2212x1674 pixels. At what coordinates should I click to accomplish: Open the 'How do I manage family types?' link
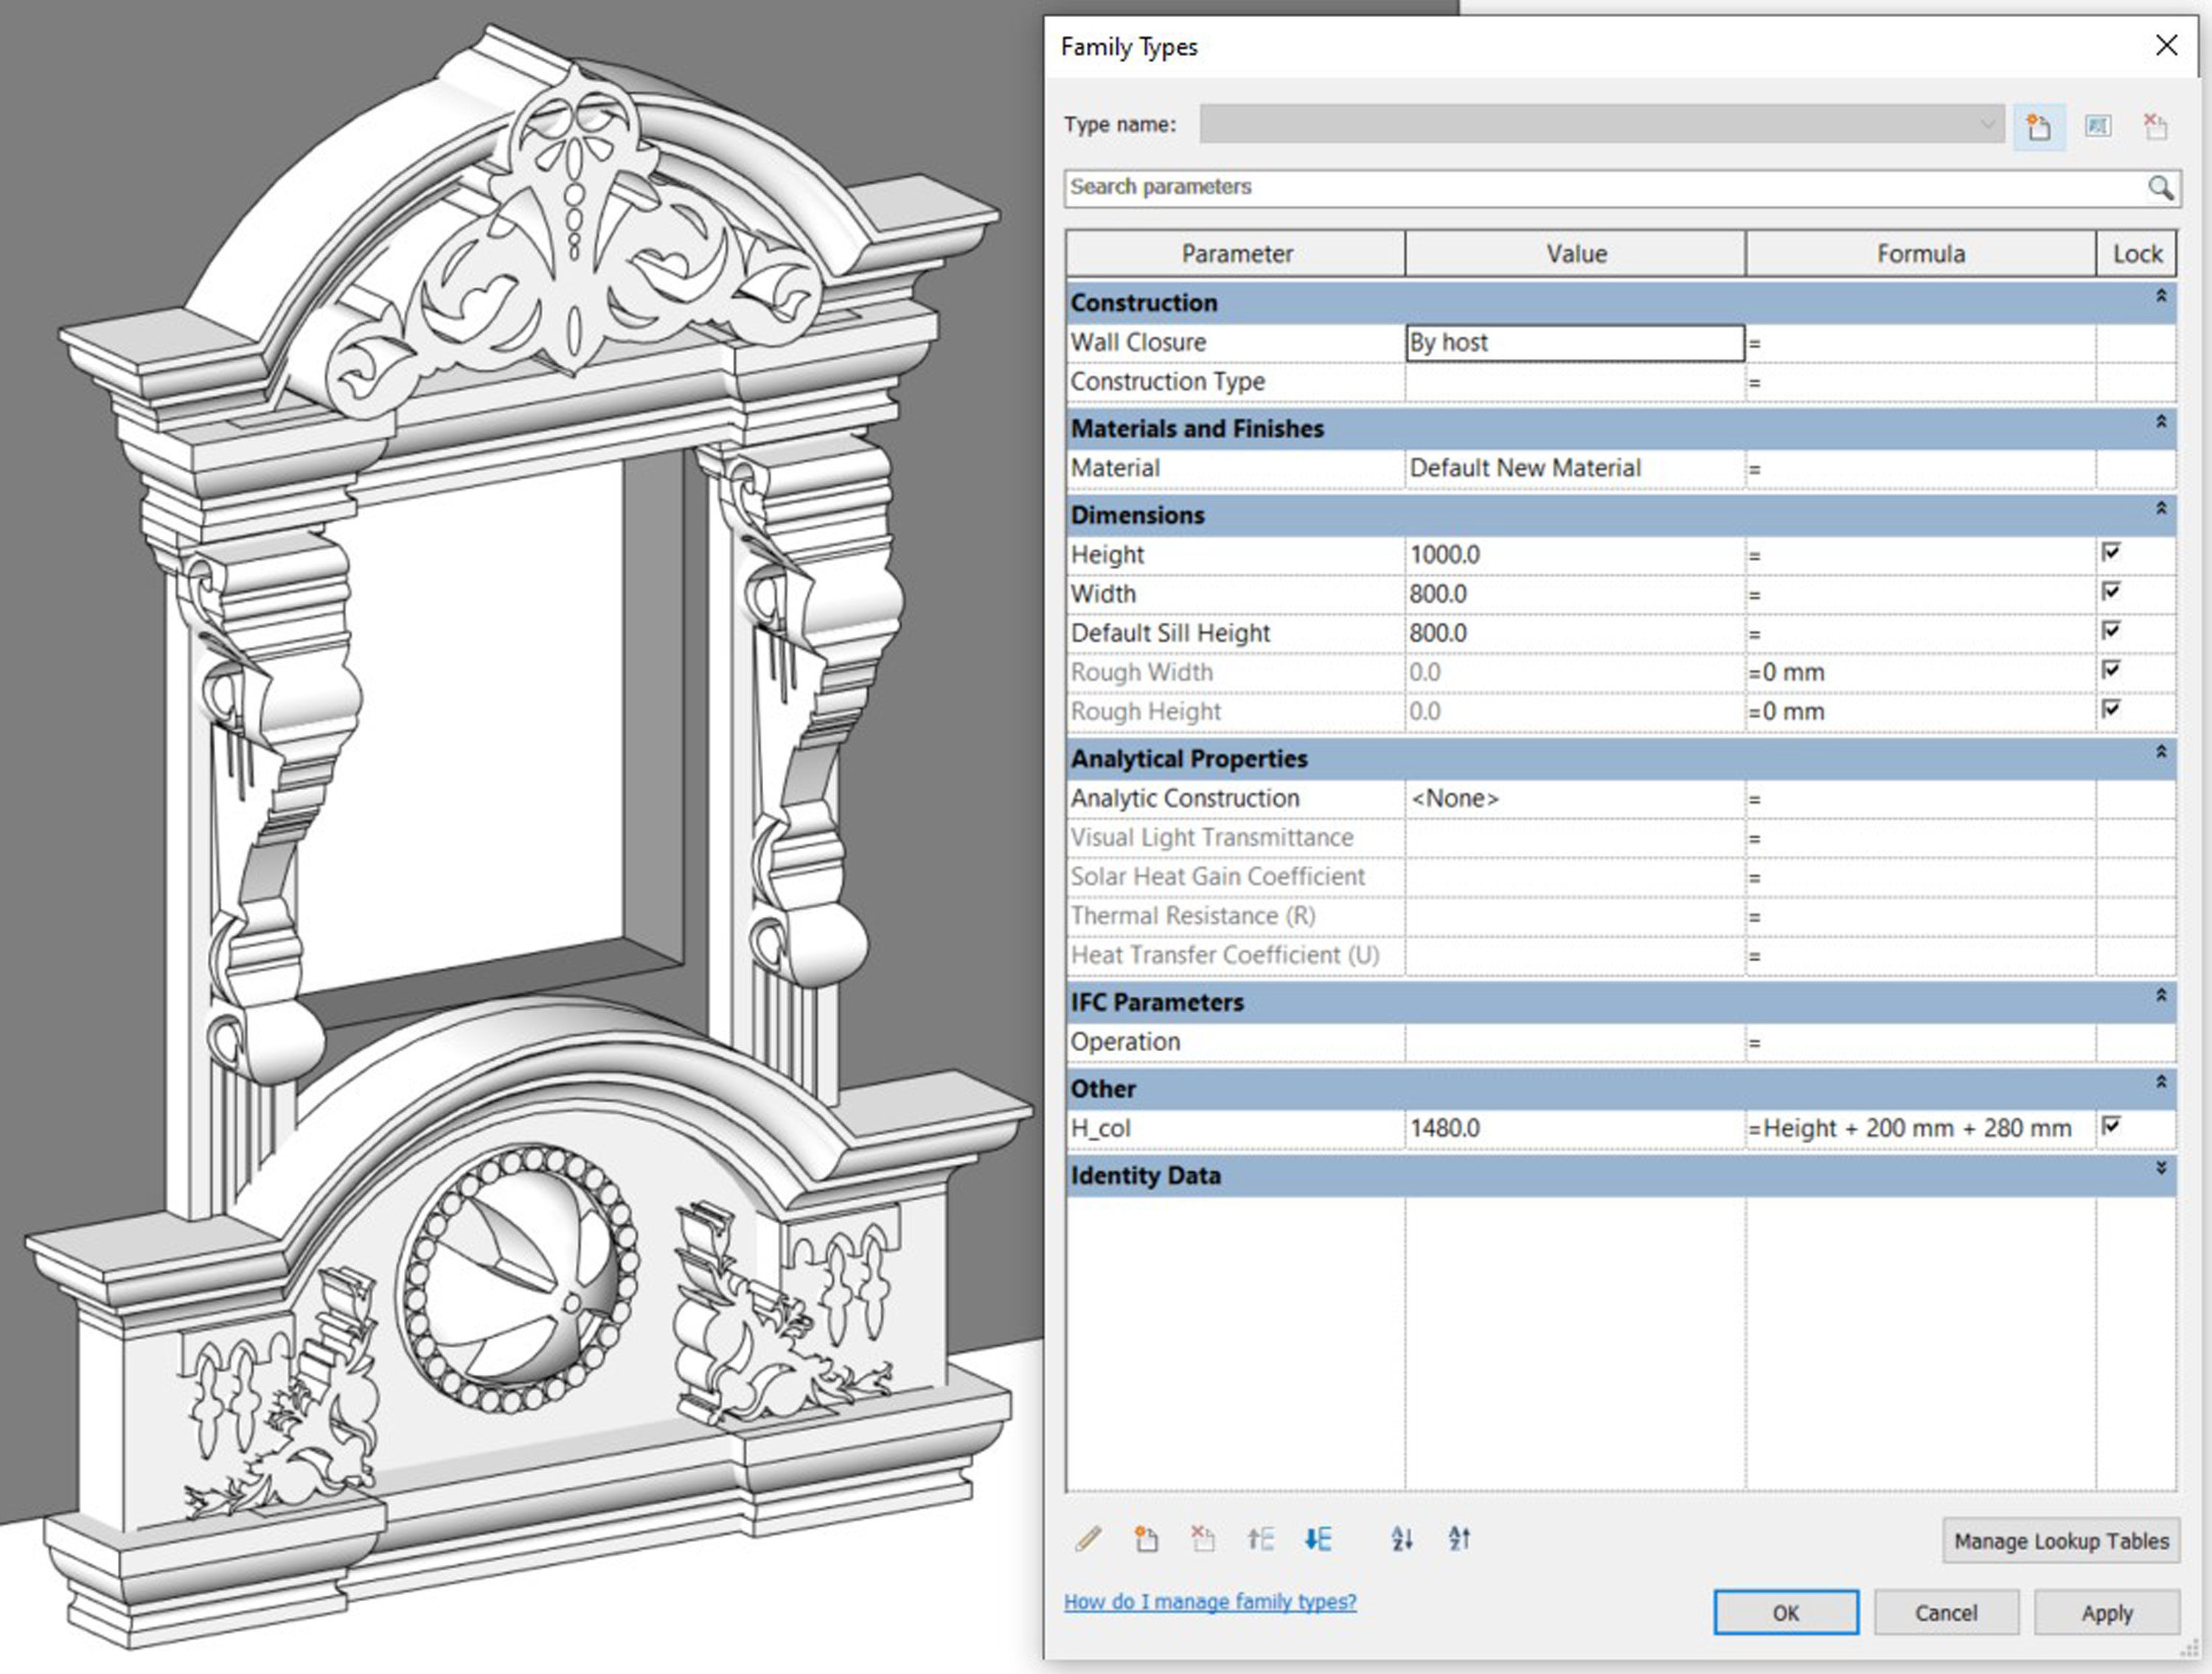1210,1602
